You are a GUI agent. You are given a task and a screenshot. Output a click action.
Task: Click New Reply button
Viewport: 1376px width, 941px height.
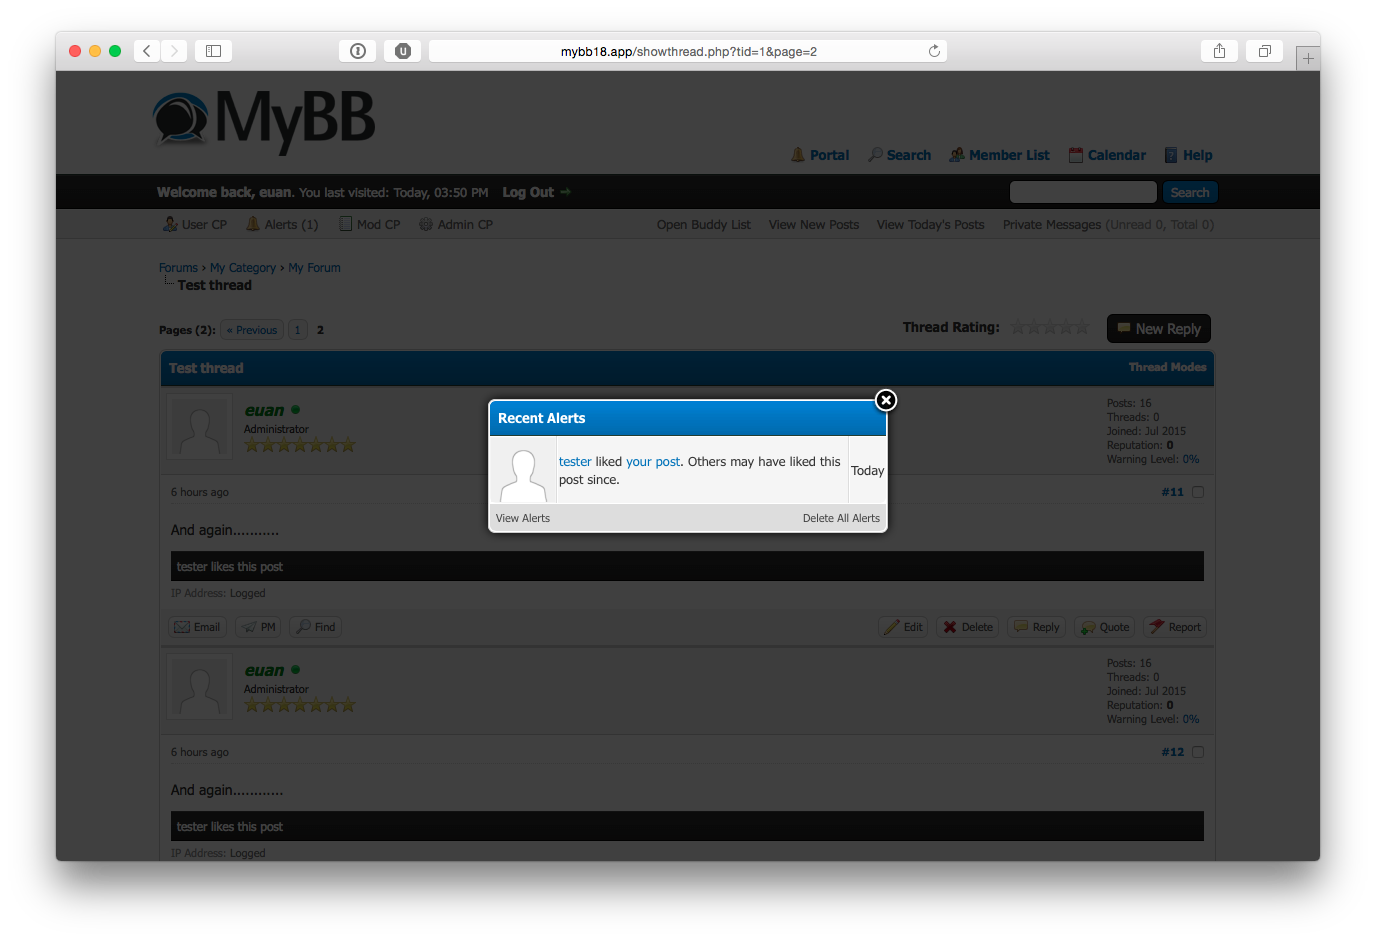tap(1159, 329)
